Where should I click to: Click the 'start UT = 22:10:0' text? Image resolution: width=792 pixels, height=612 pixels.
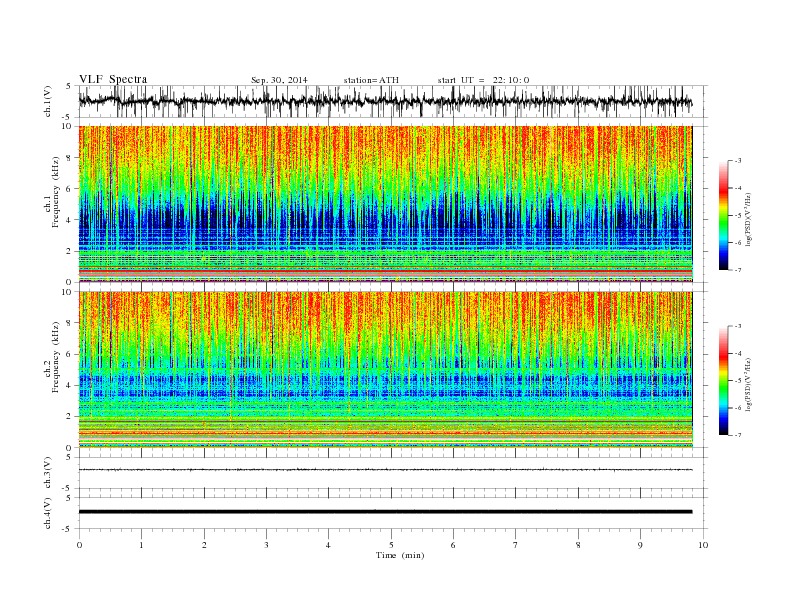point(483,80)
